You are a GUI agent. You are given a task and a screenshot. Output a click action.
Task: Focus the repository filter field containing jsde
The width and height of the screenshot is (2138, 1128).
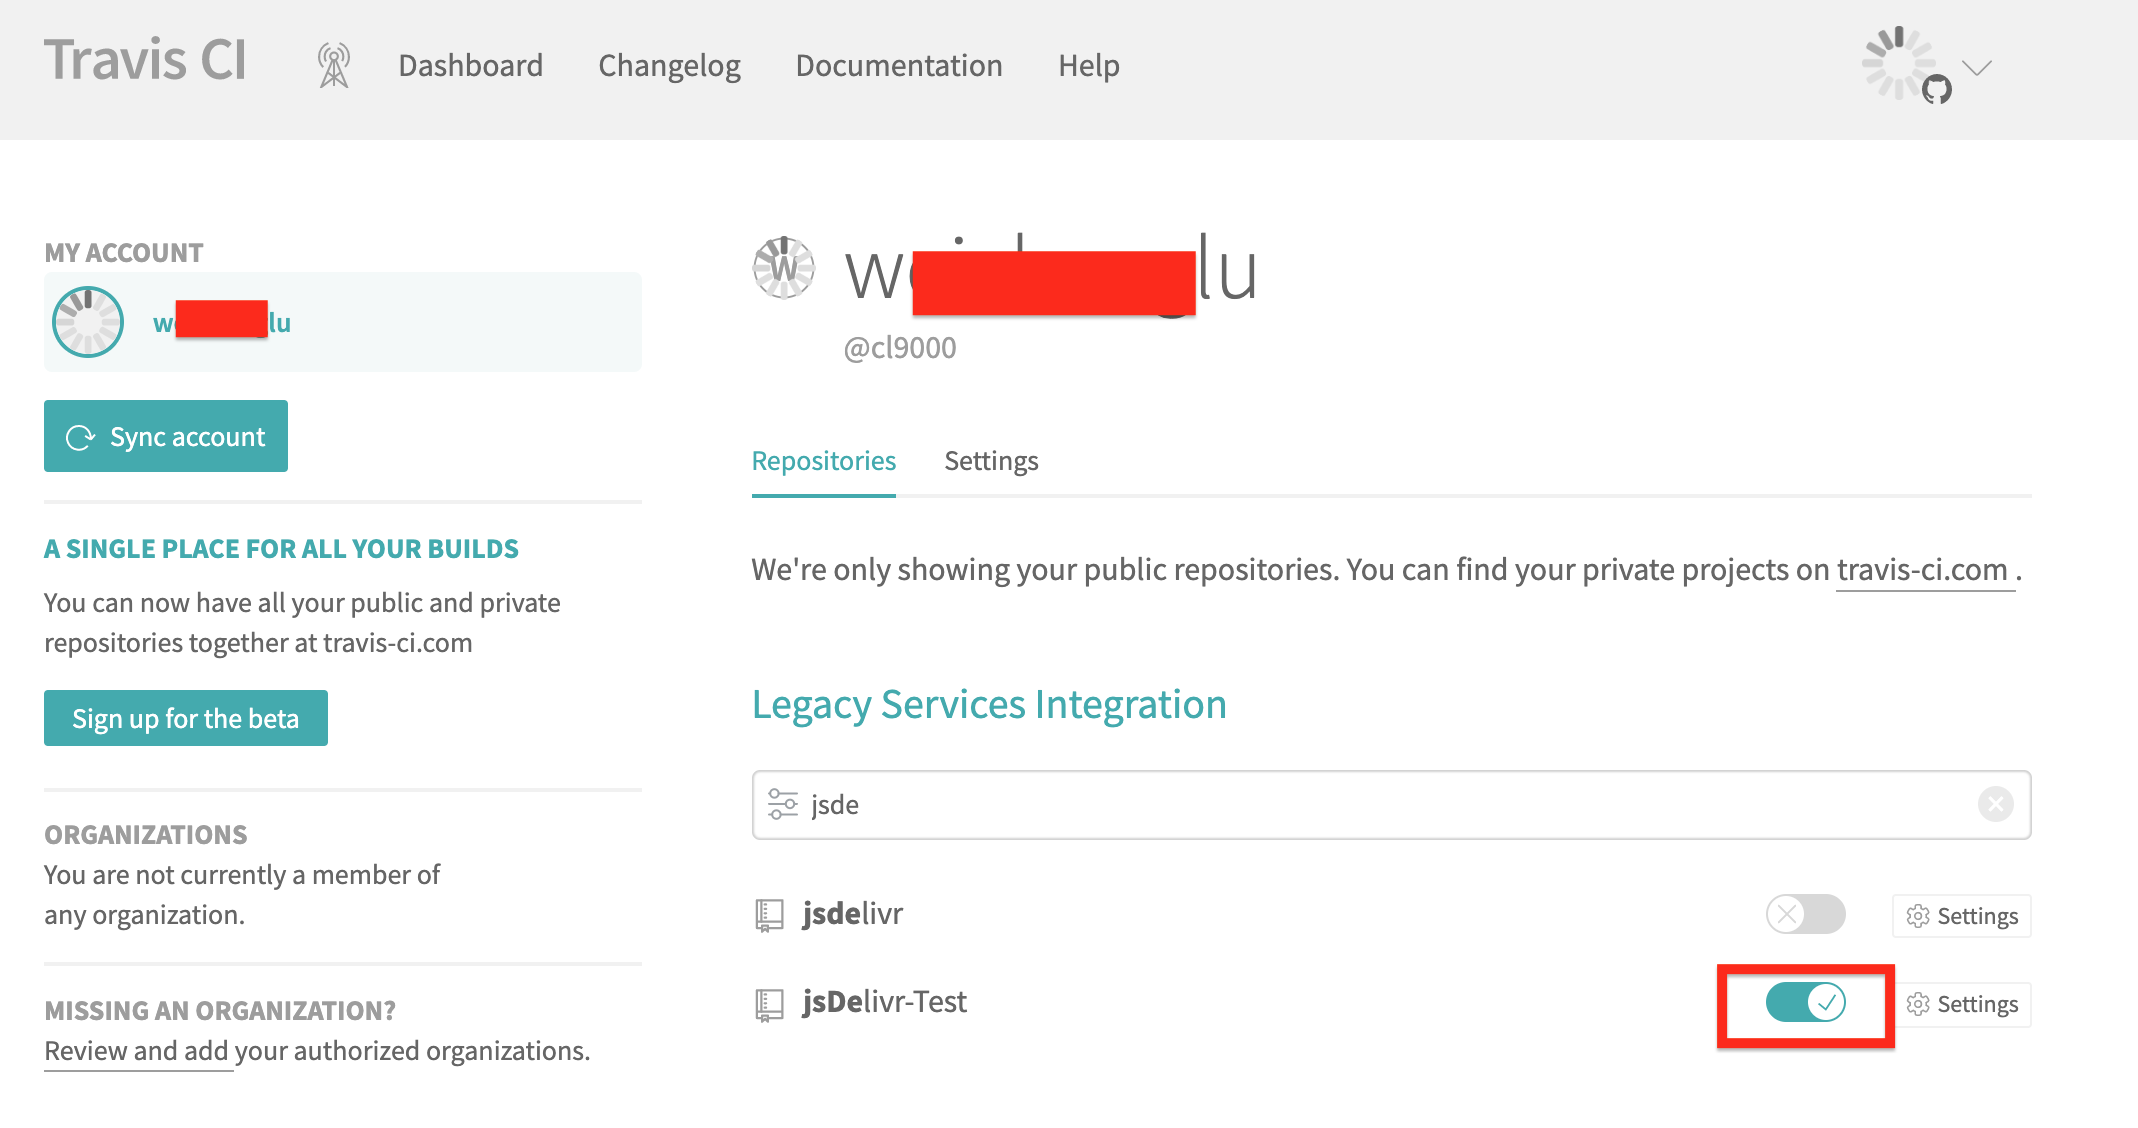click(1391, 805)
